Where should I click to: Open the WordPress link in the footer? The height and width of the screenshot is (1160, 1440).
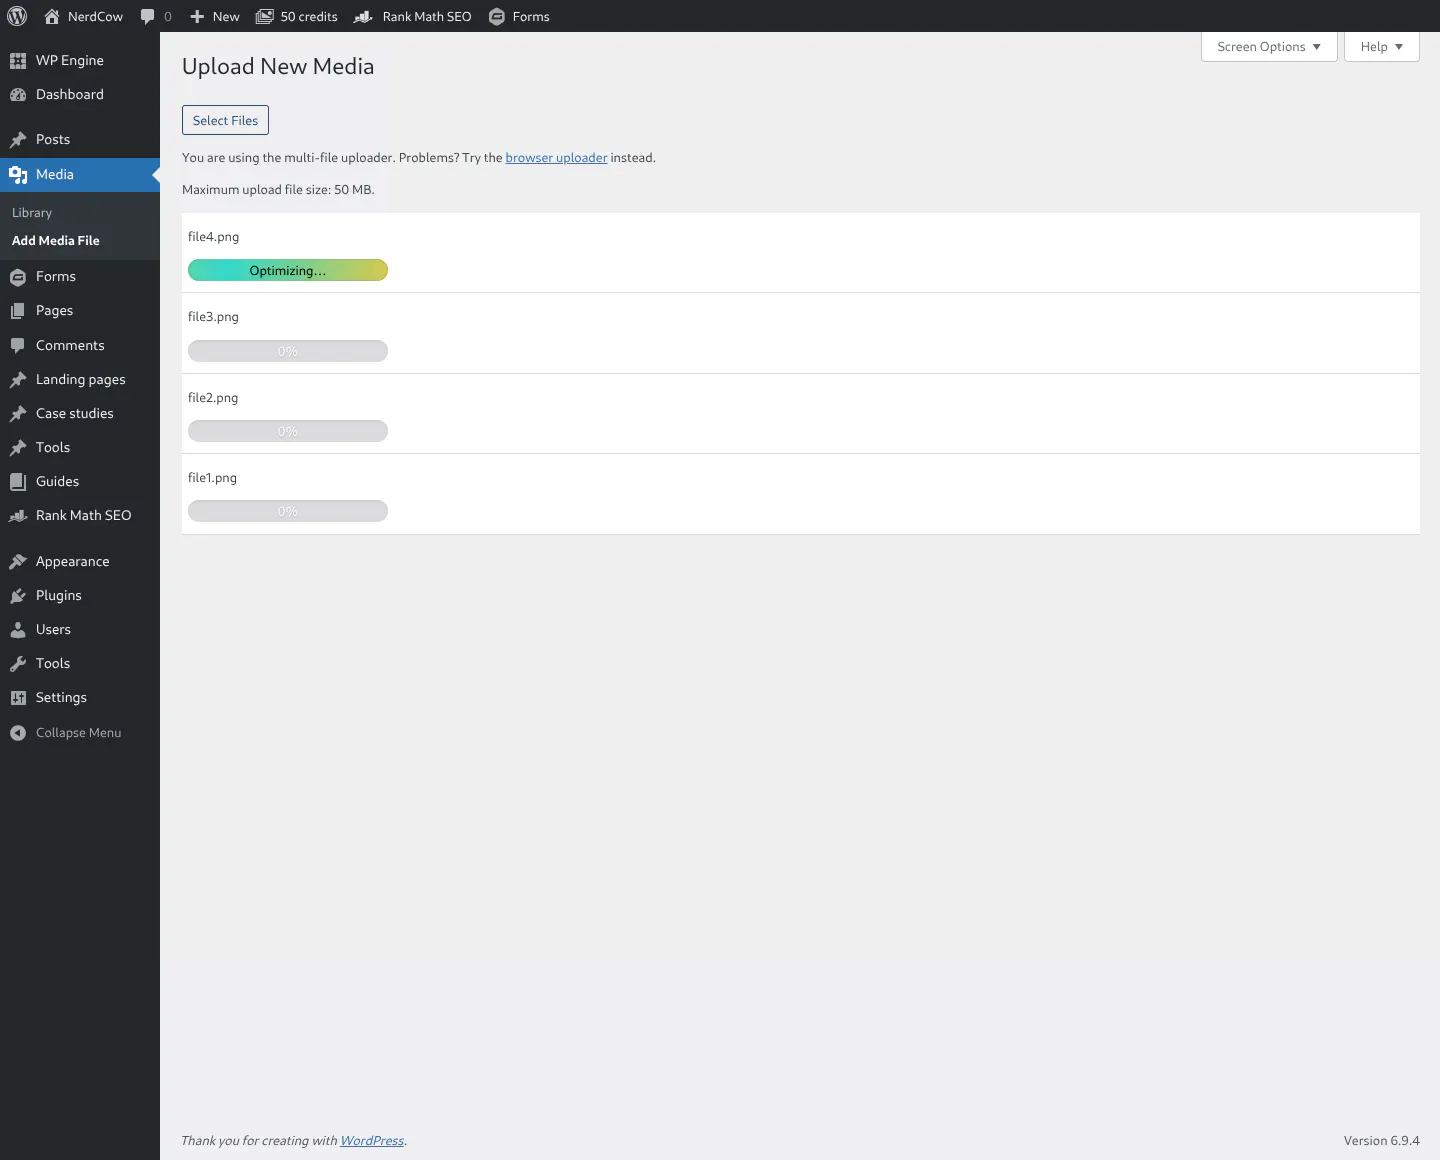coord(372,1141)
